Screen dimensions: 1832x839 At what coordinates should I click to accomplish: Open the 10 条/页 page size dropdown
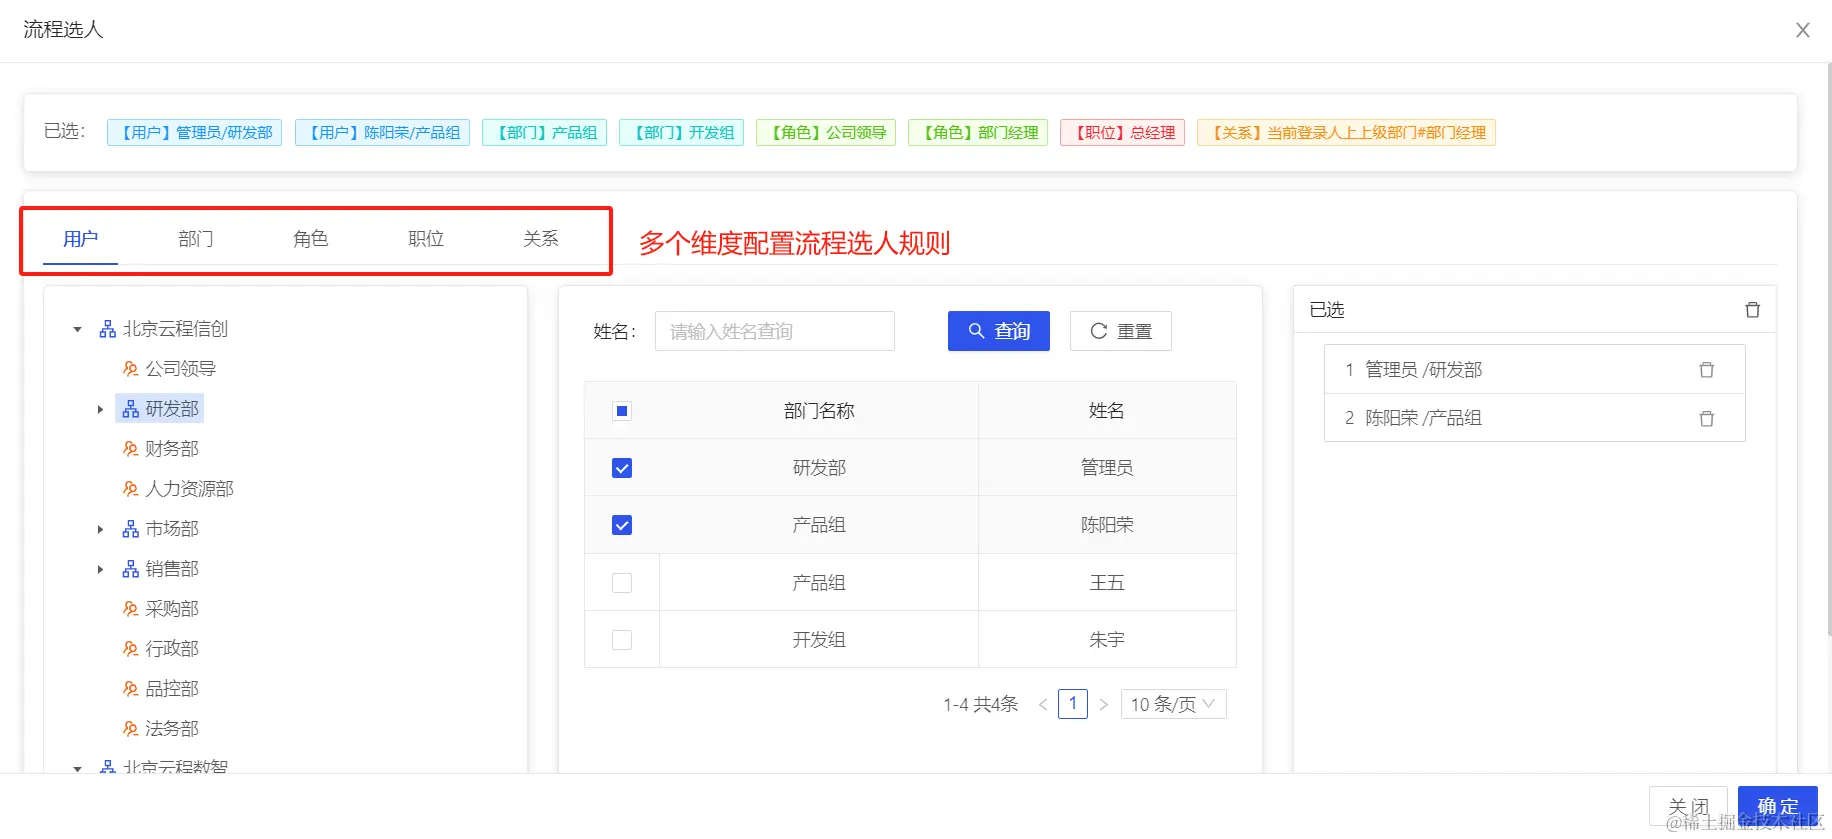(x=1173, y=704)
